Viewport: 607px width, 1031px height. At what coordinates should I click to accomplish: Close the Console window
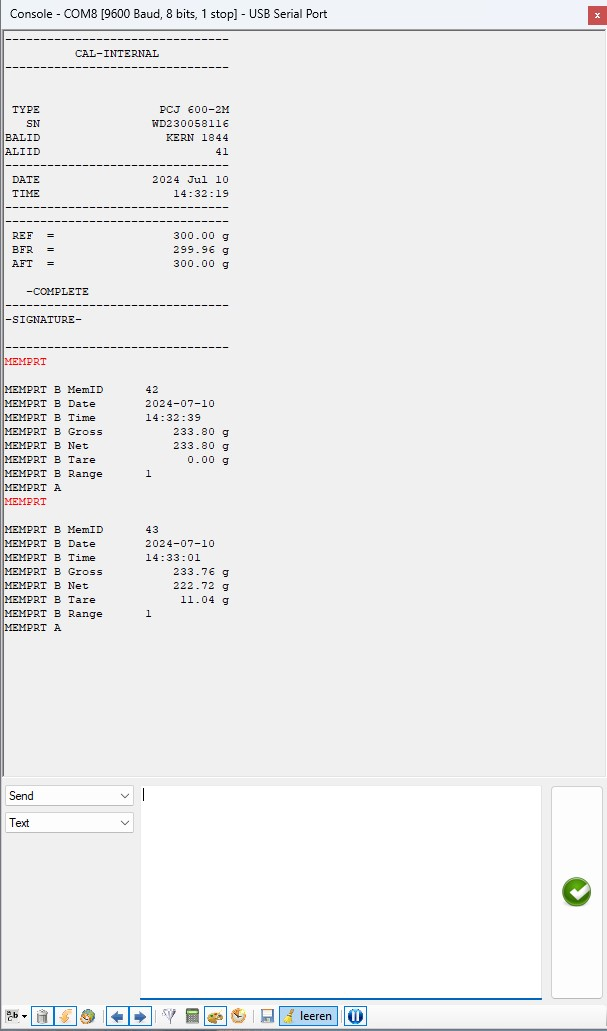click(x=597, y=14)
